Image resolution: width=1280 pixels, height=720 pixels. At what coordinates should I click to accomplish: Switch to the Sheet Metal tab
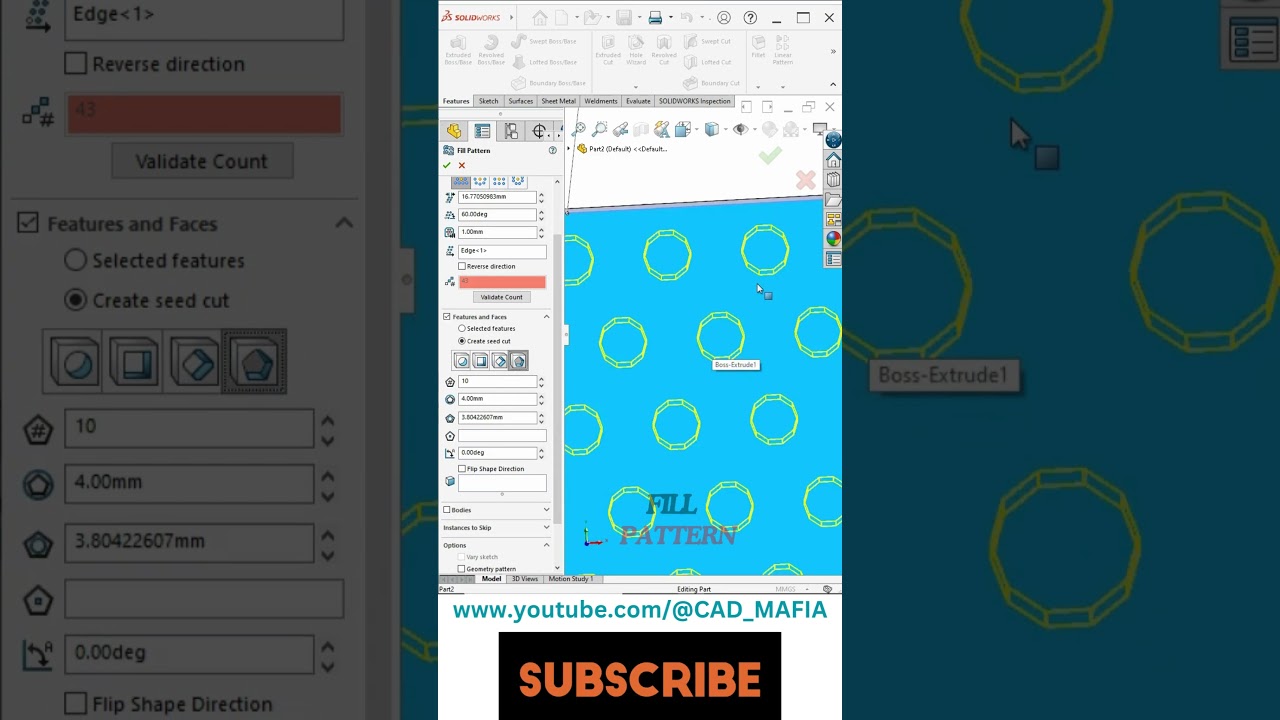point(559,101)
